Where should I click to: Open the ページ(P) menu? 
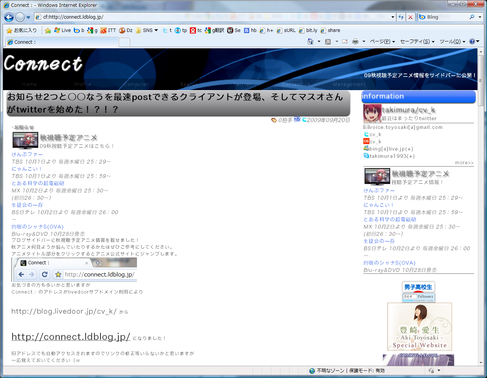click(x=382, y=42)
